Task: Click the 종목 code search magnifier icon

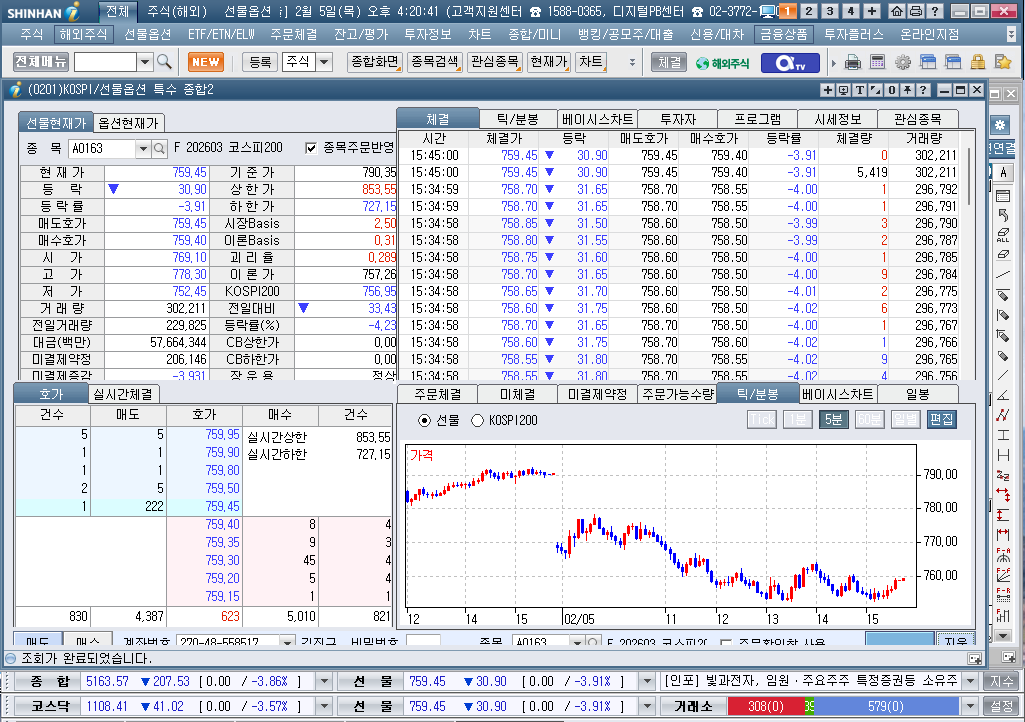Action: coord(159,149)
